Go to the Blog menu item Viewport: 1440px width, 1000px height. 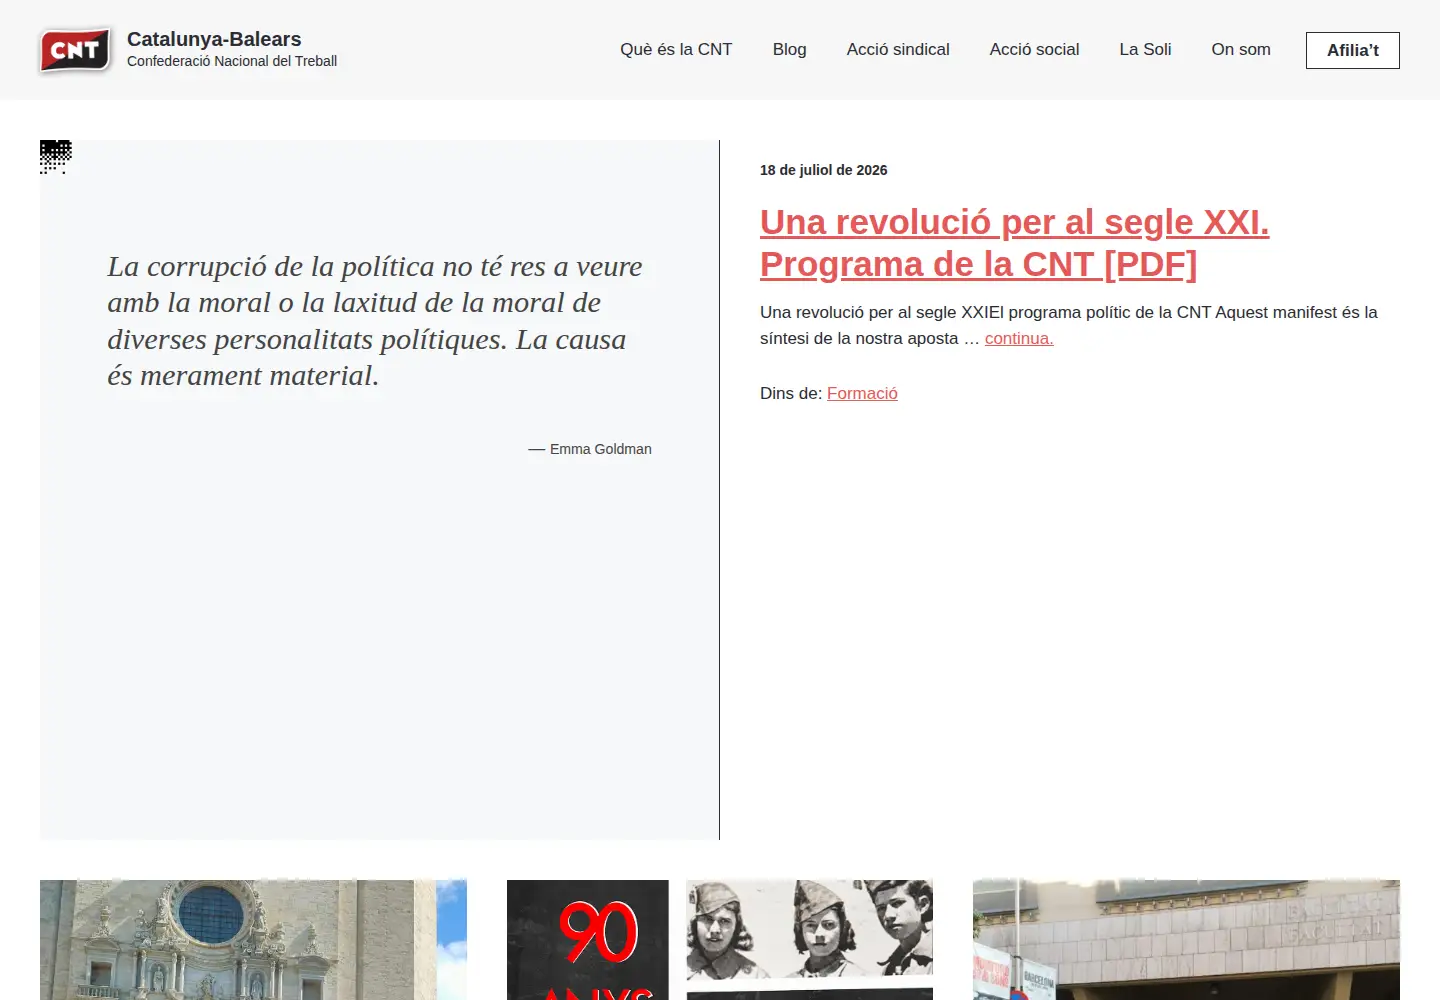(789, 49)
